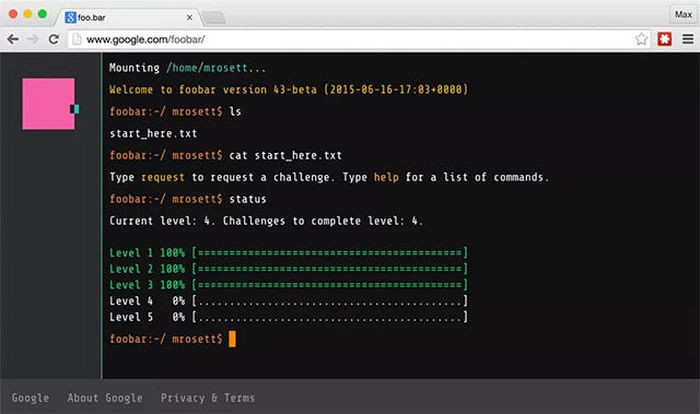Open the Chrome hamburger menu
The height and width of the screenshot is (414, 700).
pos(686,39)
